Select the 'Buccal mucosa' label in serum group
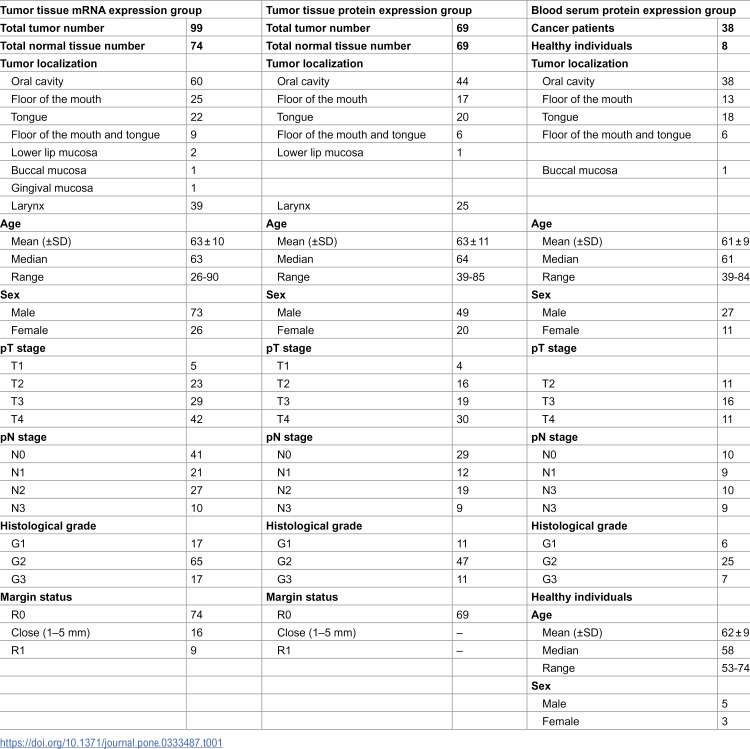The width and height of the screenshot is (750, 749). click(x=580, y=170)
